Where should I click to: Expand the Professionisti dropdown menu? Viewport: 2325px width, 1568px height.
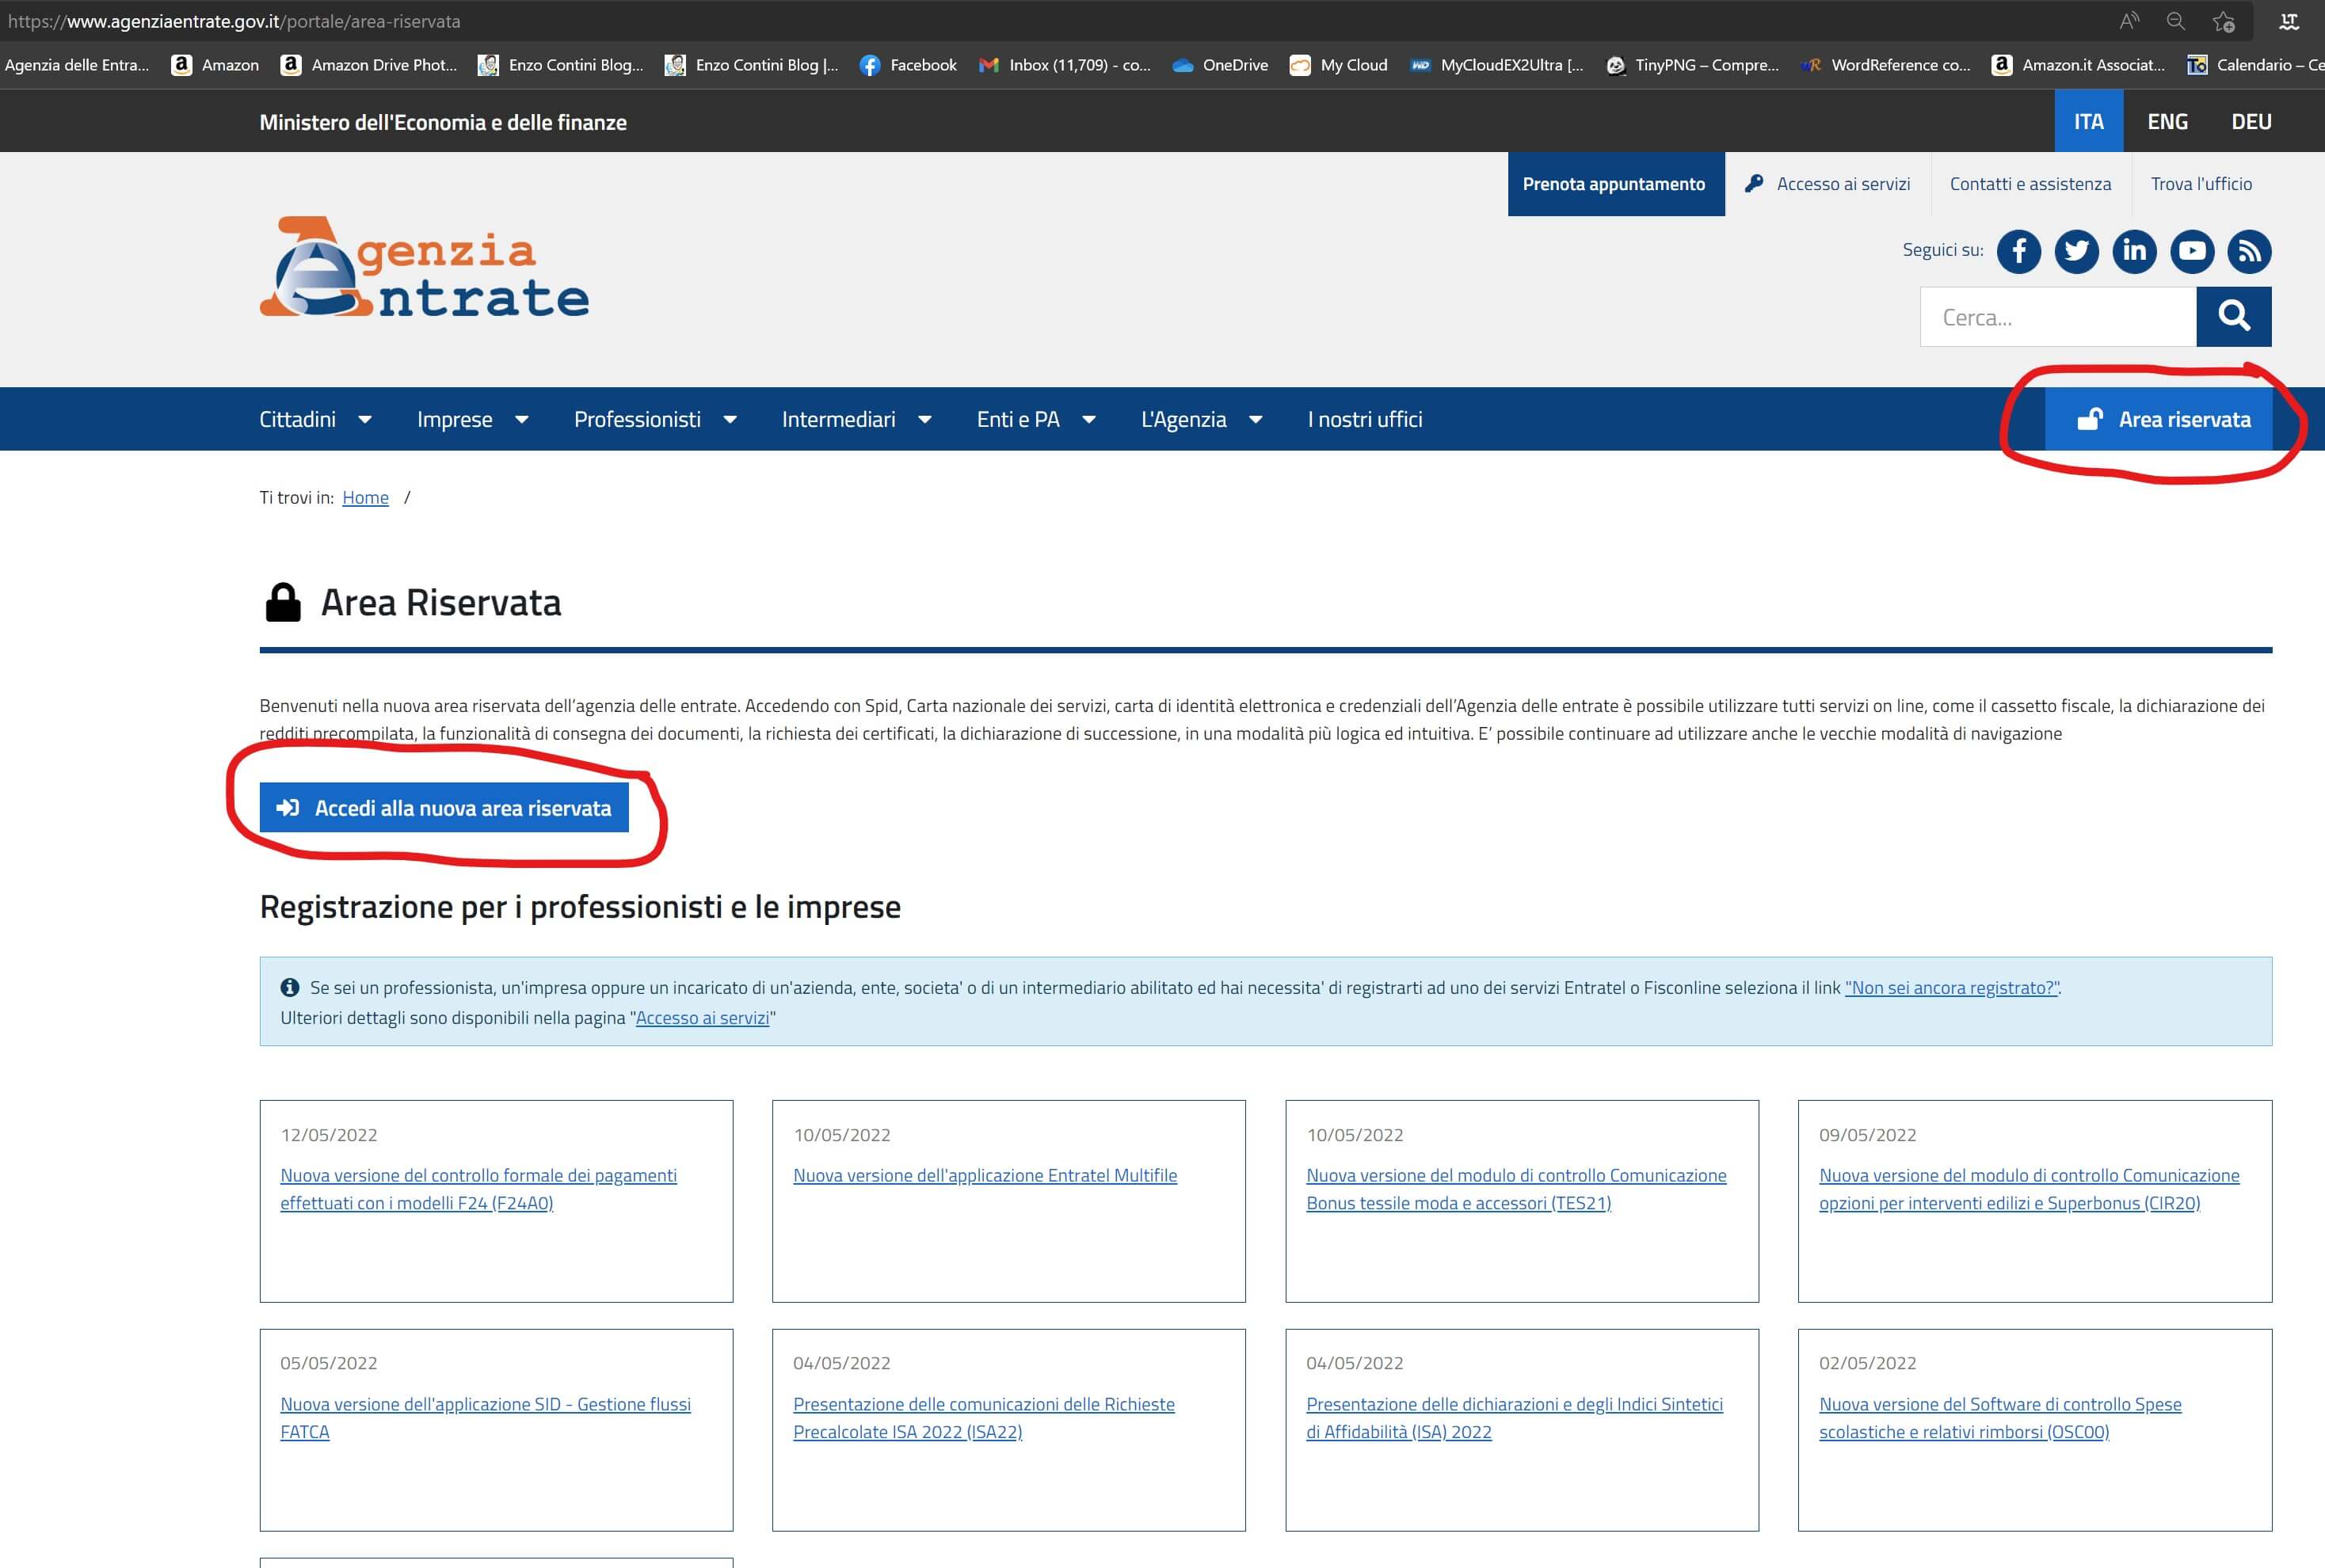click(655, 419)
